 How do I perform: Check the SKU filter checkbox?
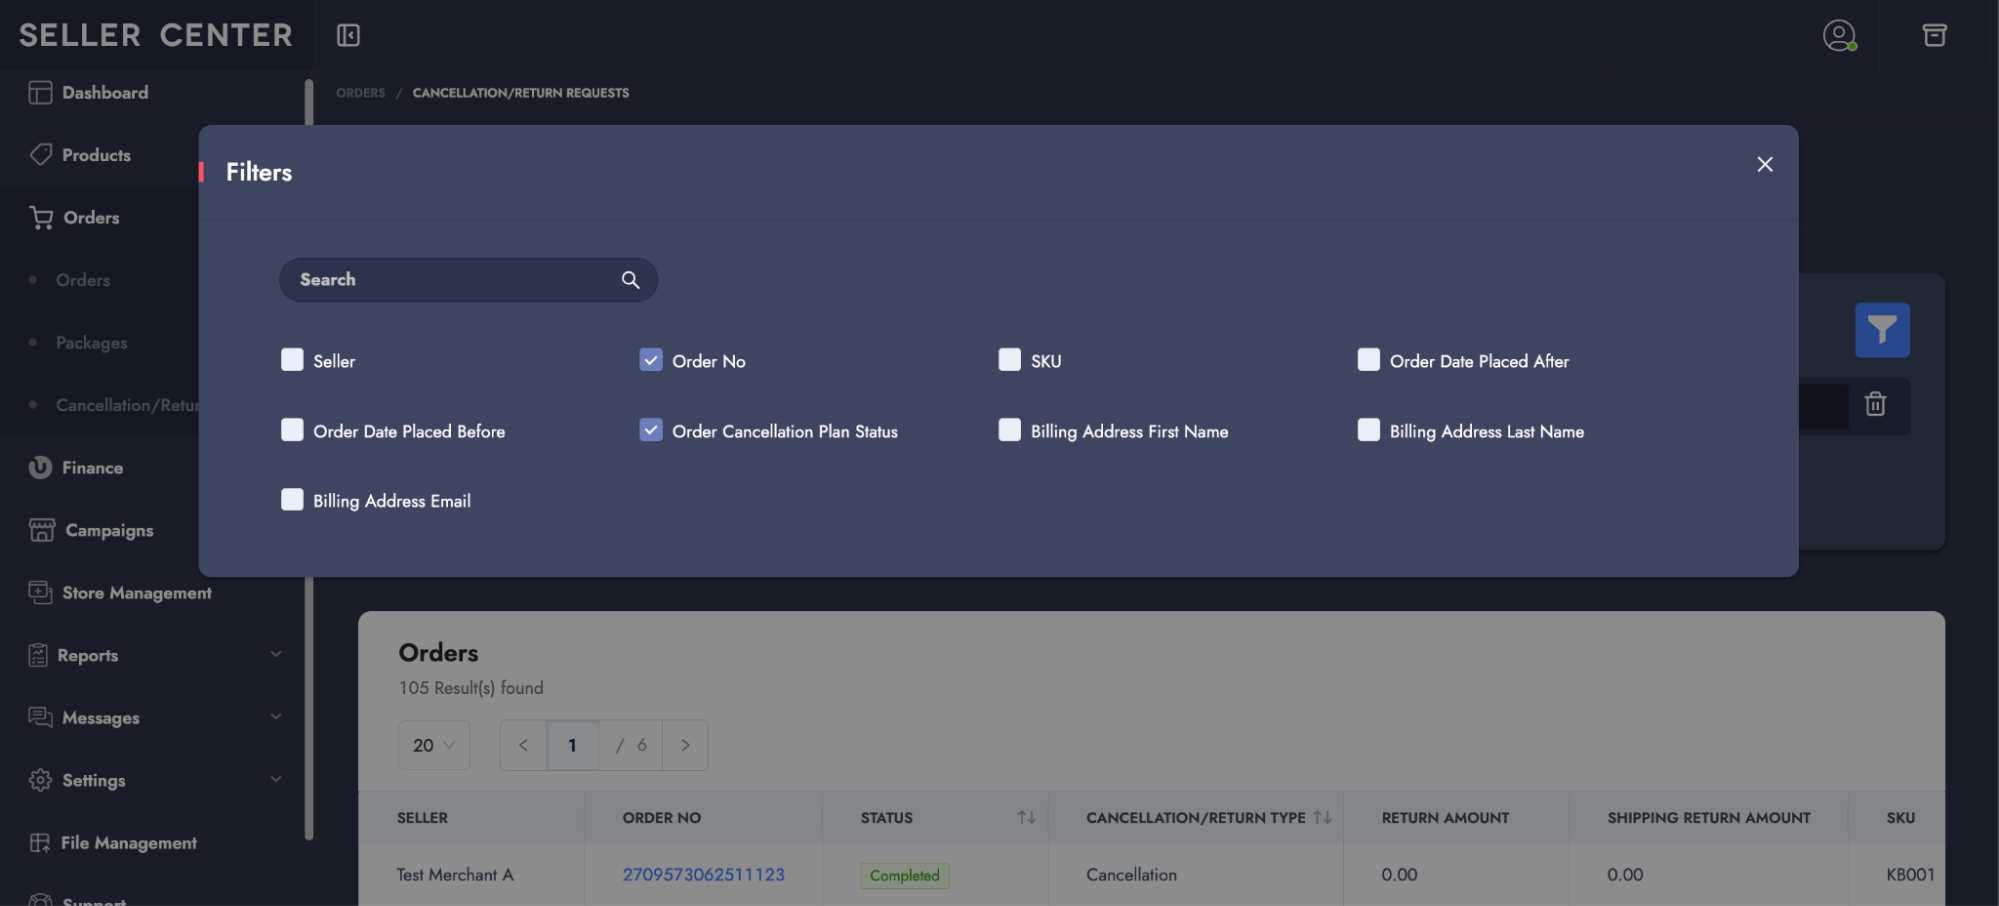click(1010, 360)
